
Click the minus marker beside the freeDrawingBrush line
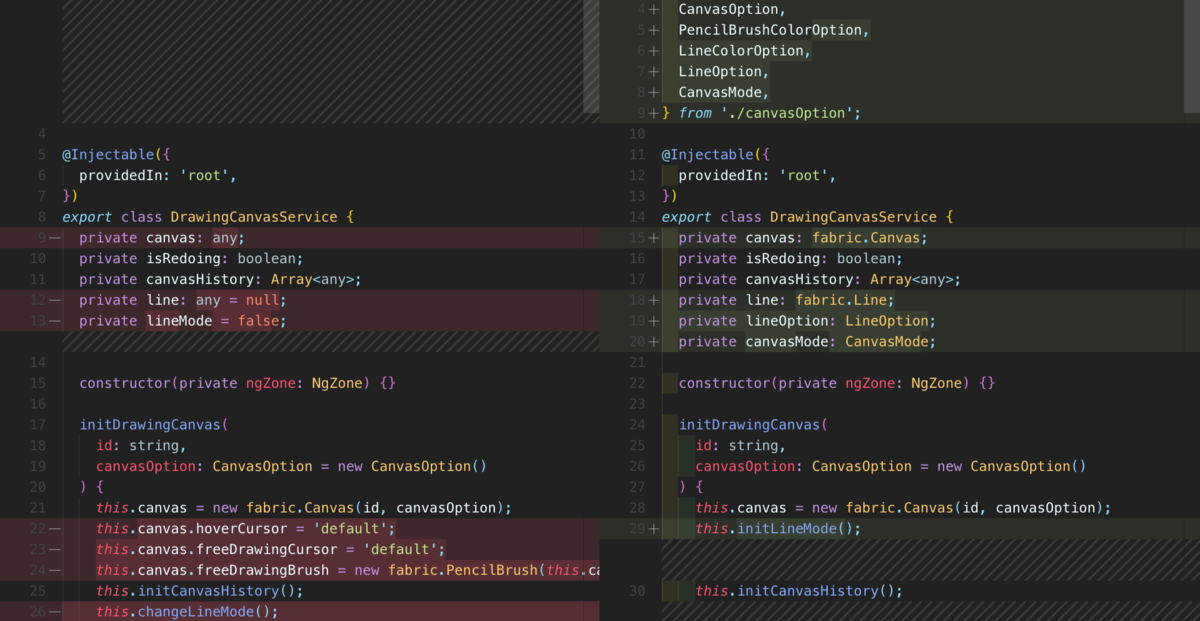[x=54, y=570]
